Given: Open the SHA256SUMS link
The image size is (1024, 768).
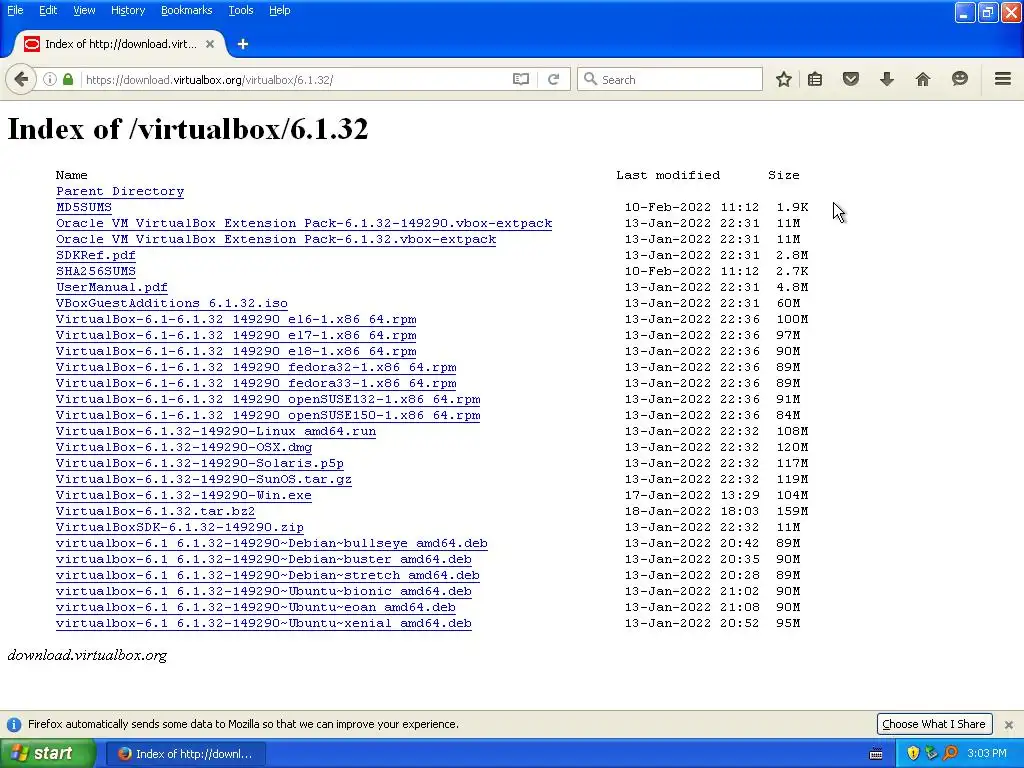Looking at the screenshot, I should point(96,271).
